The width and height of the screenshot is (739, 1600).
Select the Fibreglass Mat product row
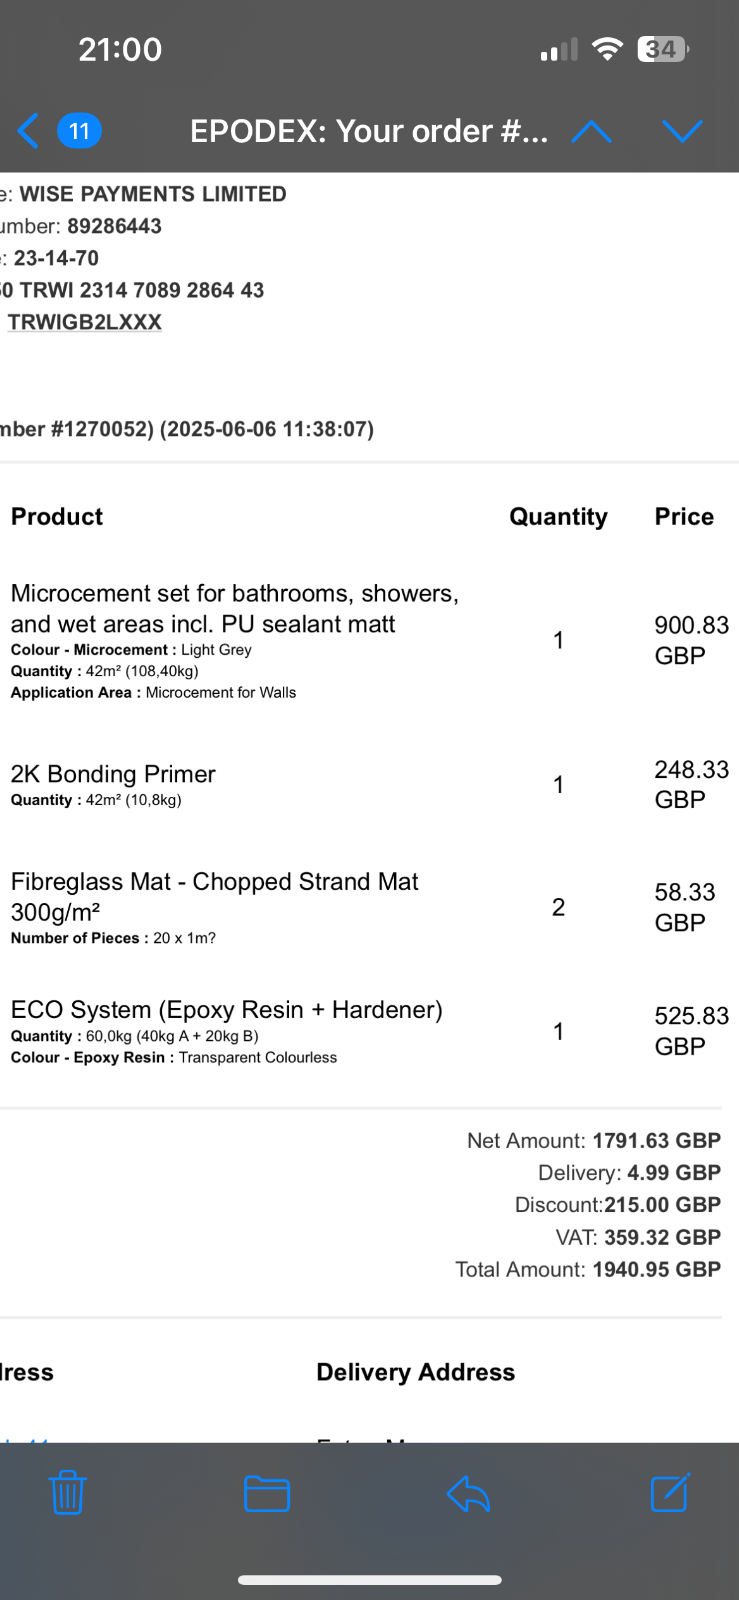click(369, 908)
